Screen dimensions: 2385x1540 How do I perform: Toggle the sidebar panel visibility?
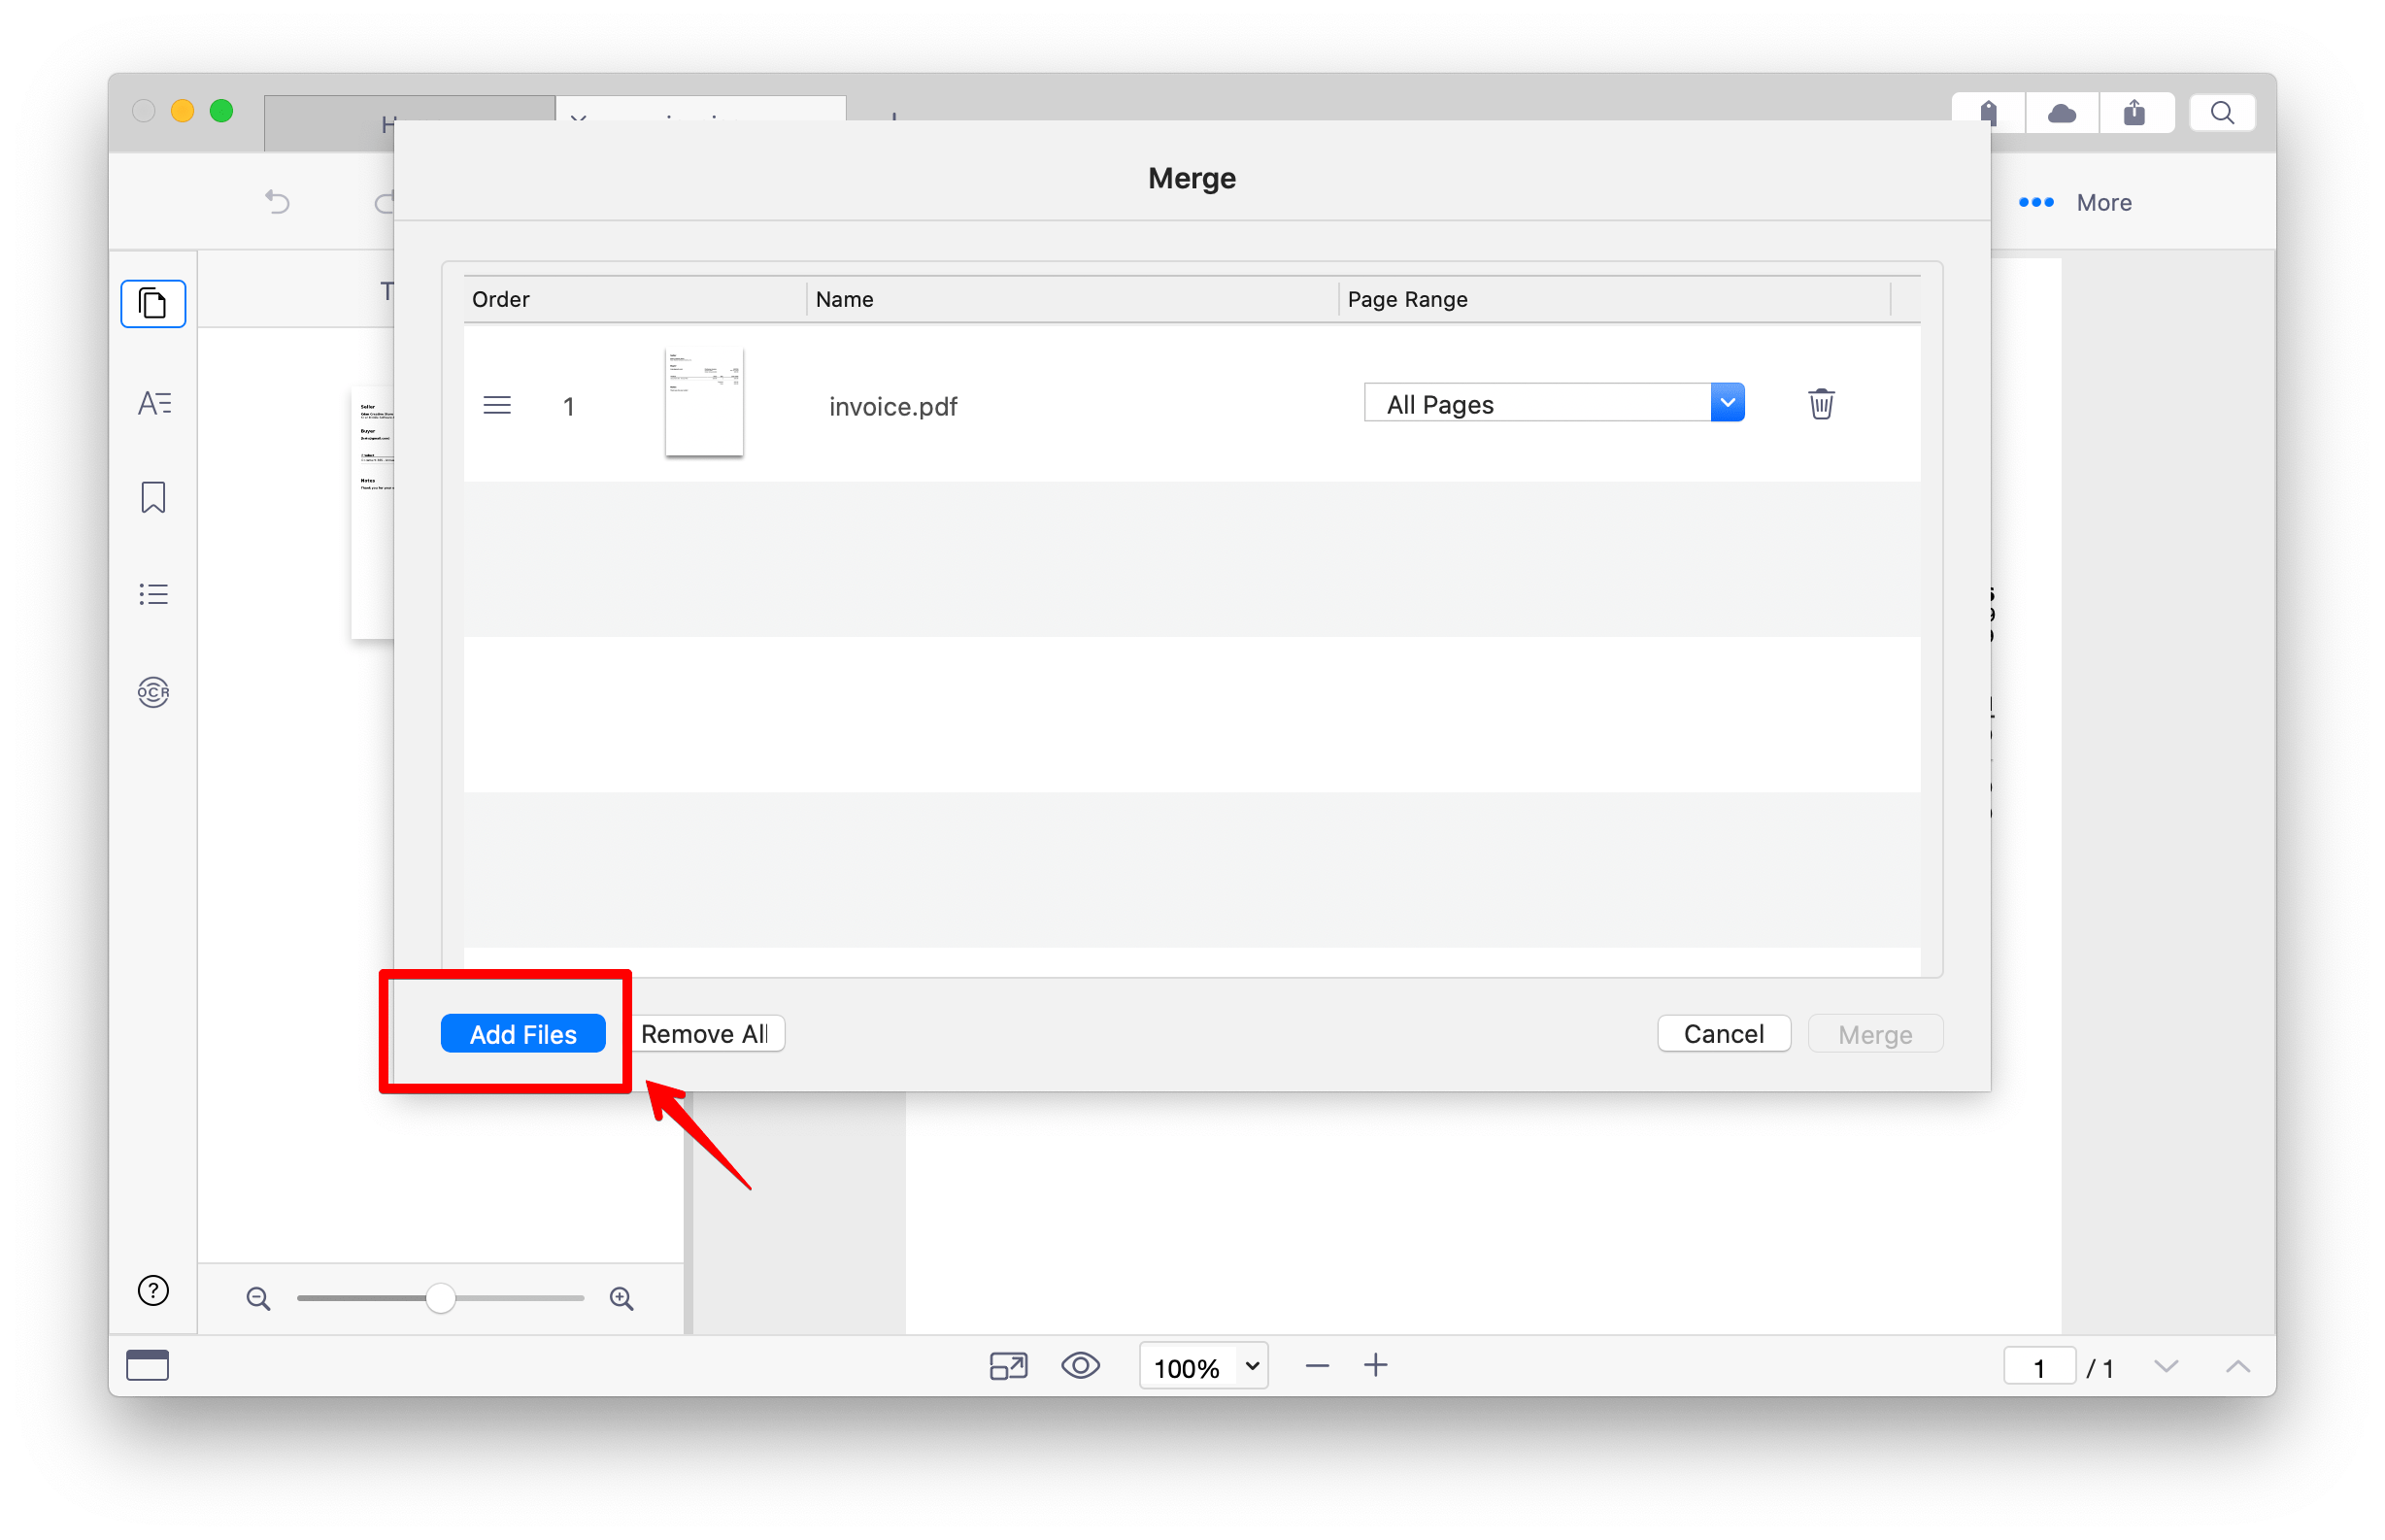[147, 1365]
